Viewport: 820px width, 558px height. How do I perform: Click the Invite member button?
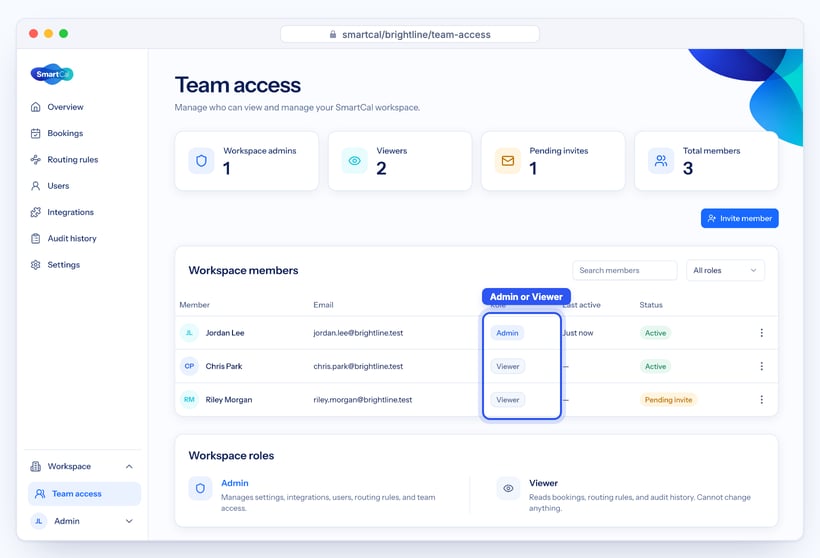pos(739,219)
